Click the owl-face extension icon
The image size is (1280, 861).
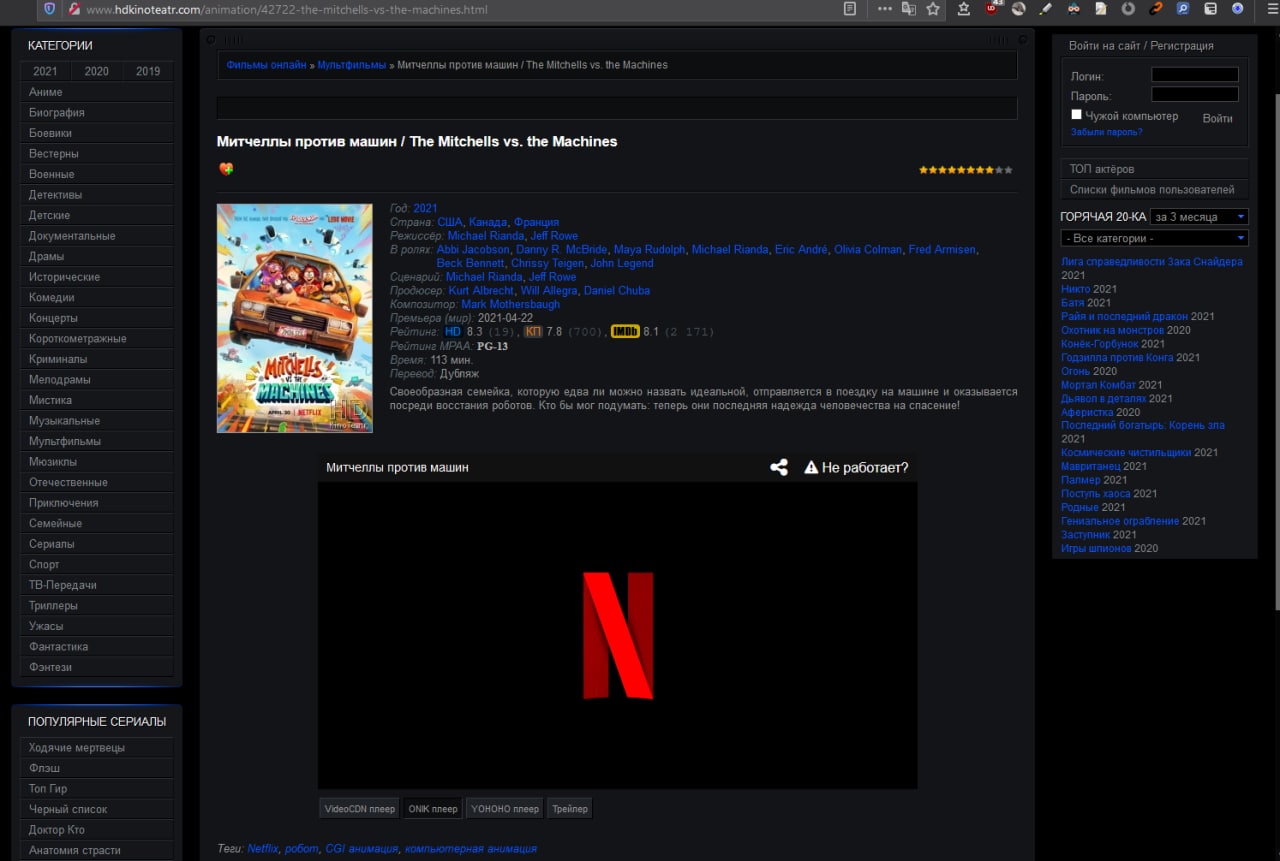click(x=1073, y=9)
